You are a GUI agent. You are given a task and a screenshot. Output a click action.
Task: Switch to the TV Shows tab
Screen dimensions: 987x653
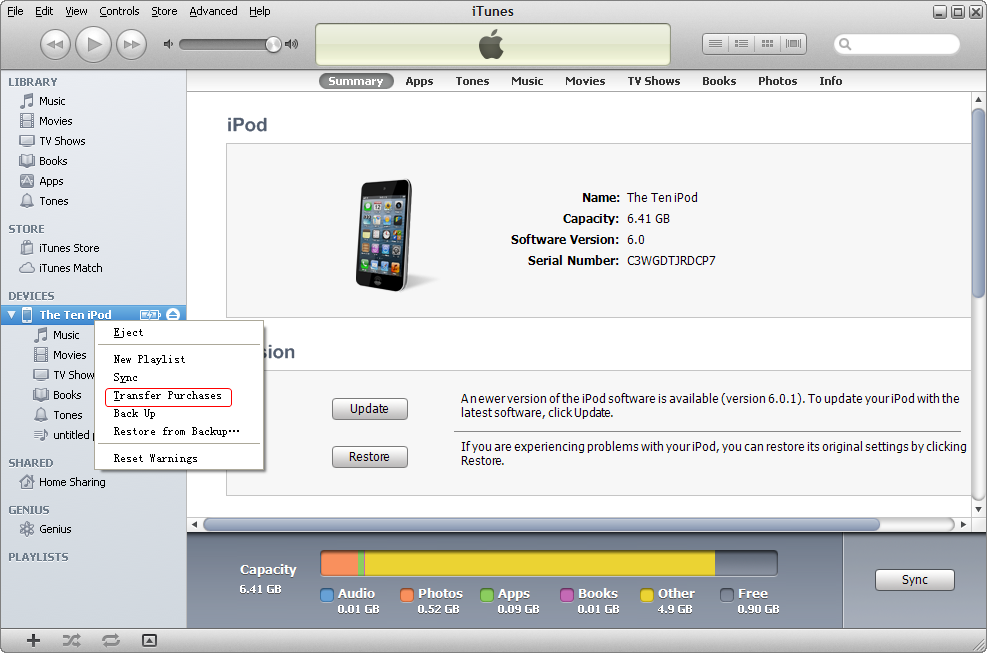click(653, 81)
